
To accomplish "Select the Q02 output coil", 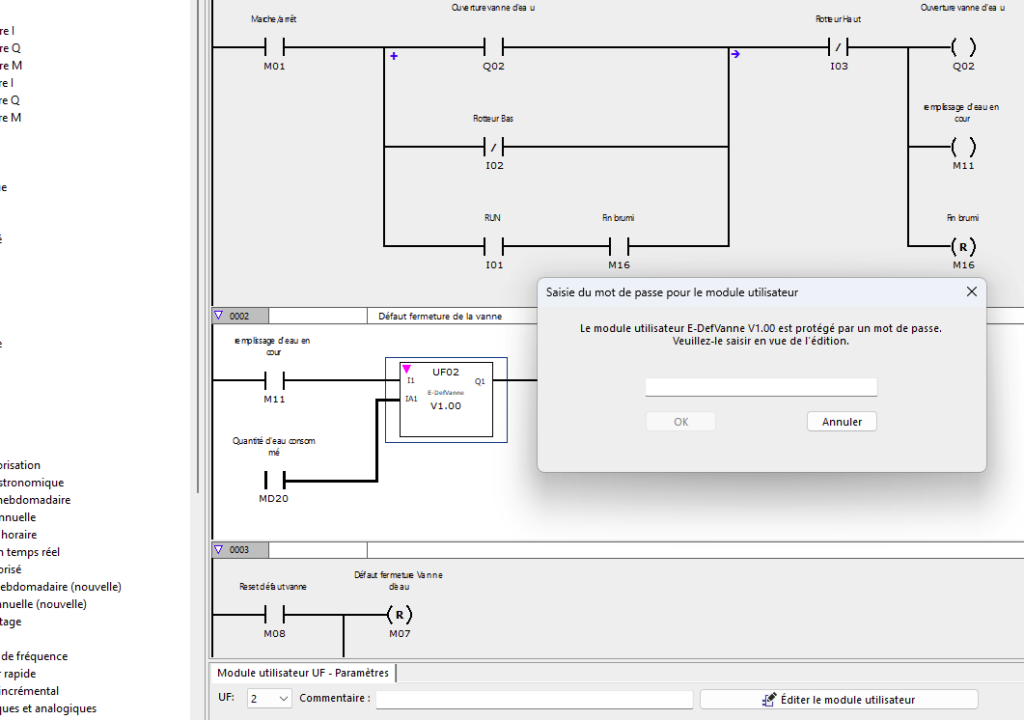I will tap(963, 47).
